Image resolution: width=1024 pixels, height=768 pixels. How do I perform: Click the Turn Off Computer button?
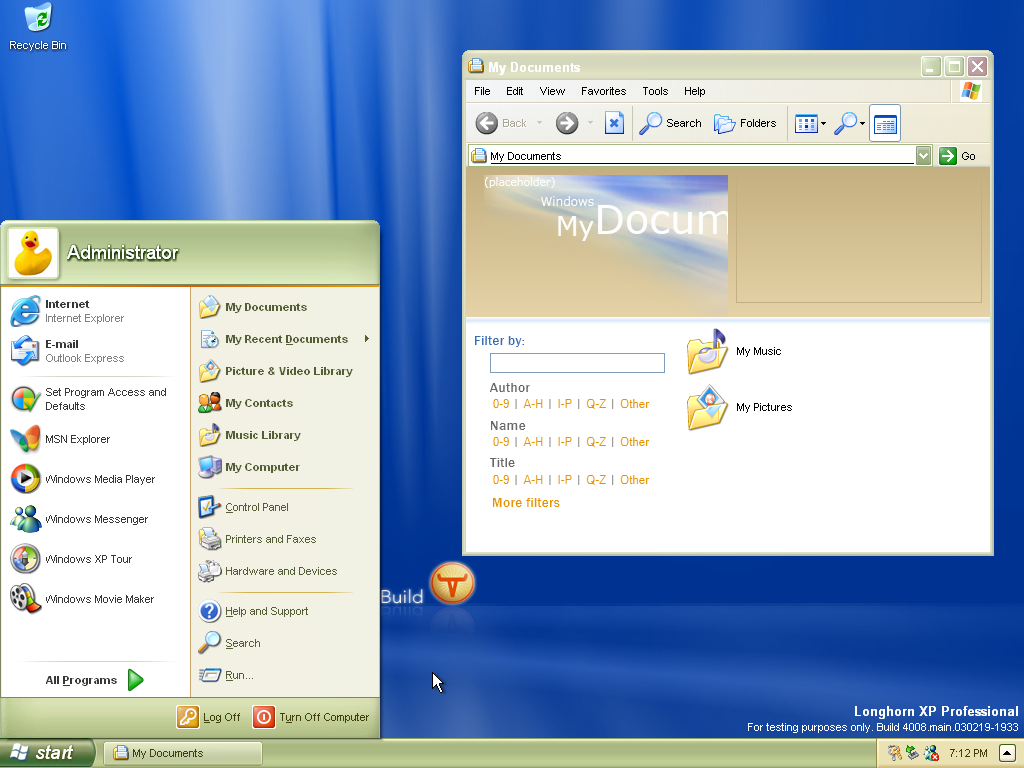point(311,717)
